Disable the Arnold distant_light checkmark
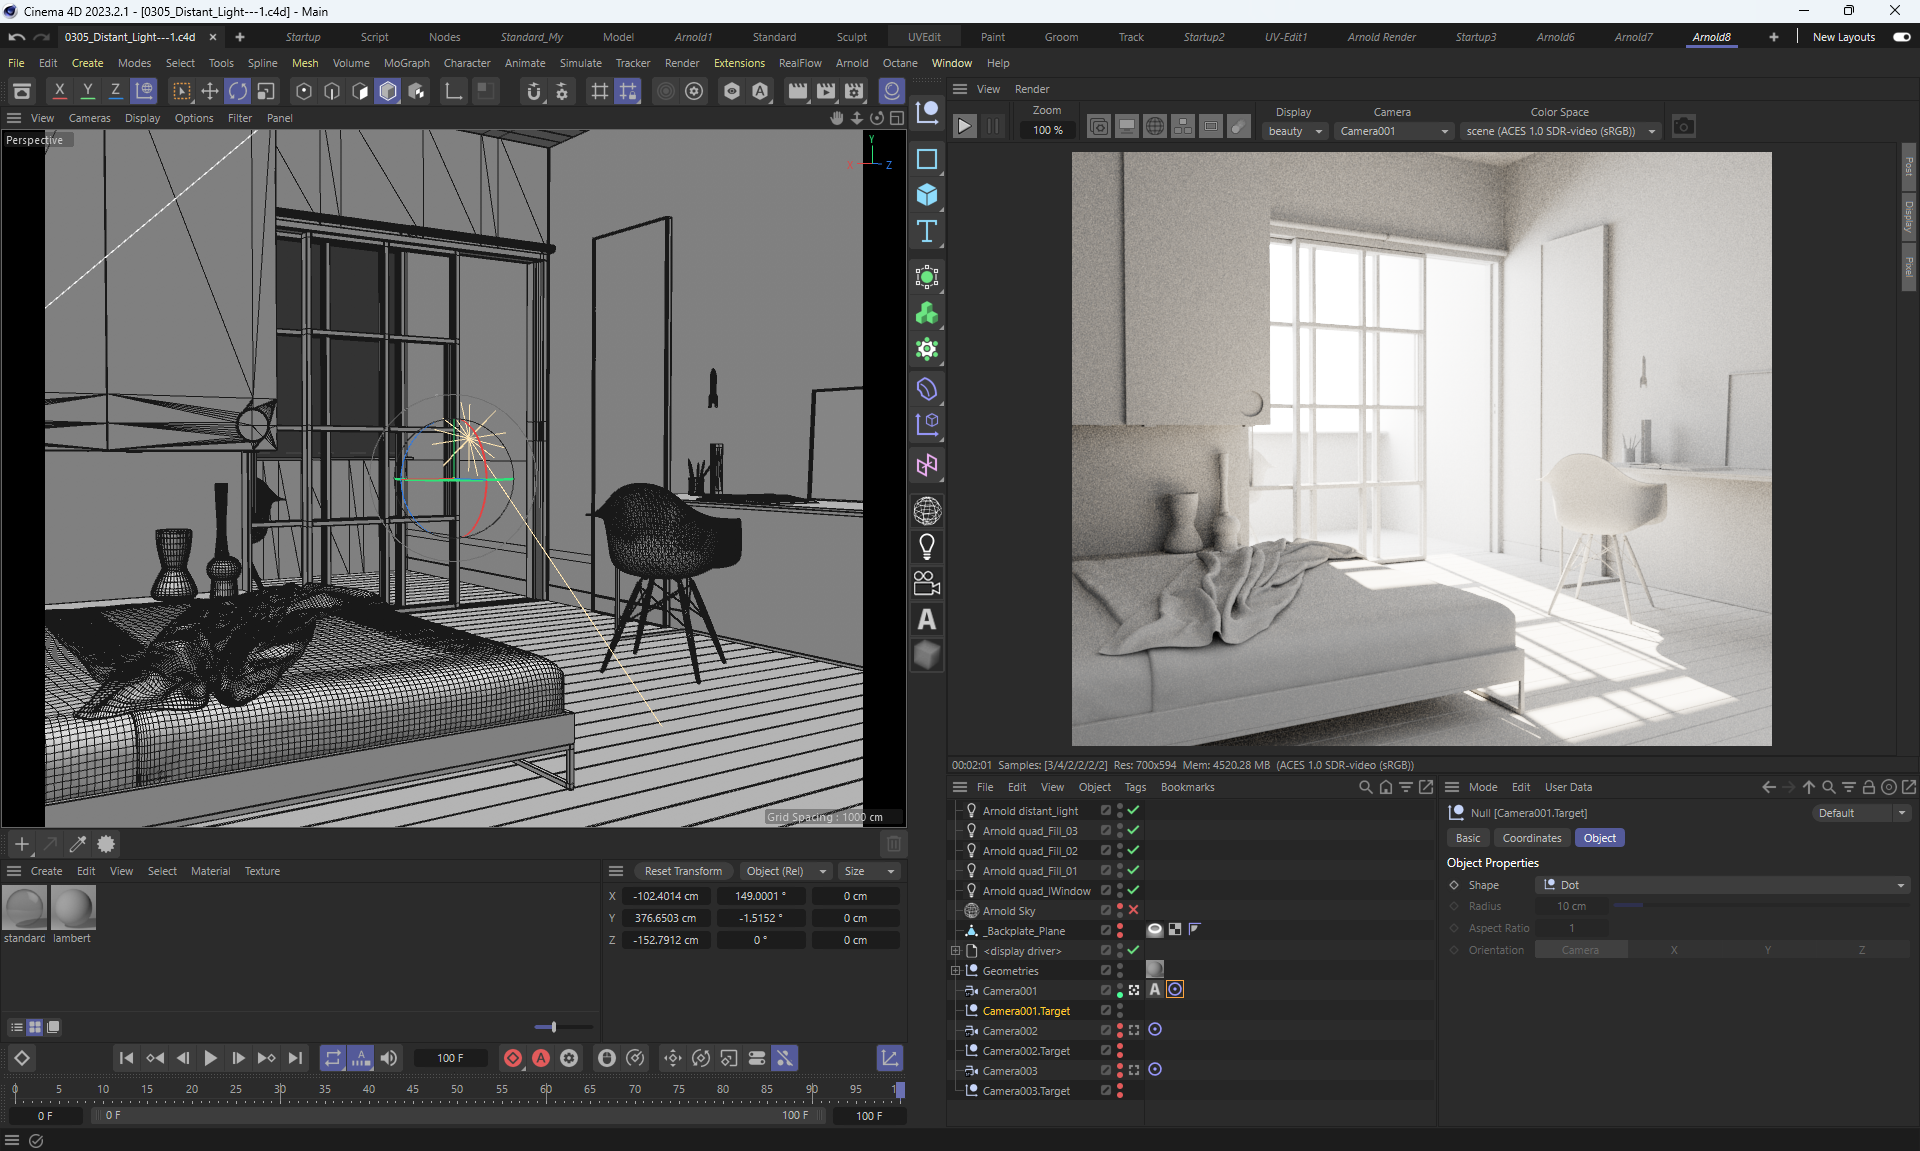This screenshot has width=1920, height=1151. 1133,811
